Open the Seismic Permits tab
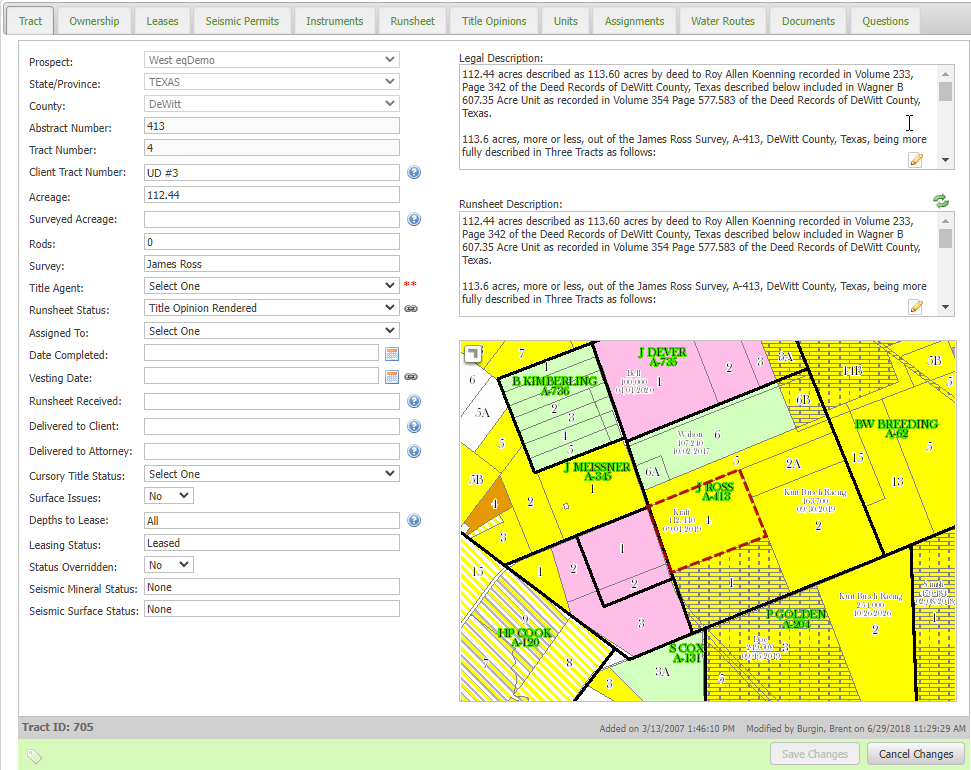The image size is (971, 770). 242,21
